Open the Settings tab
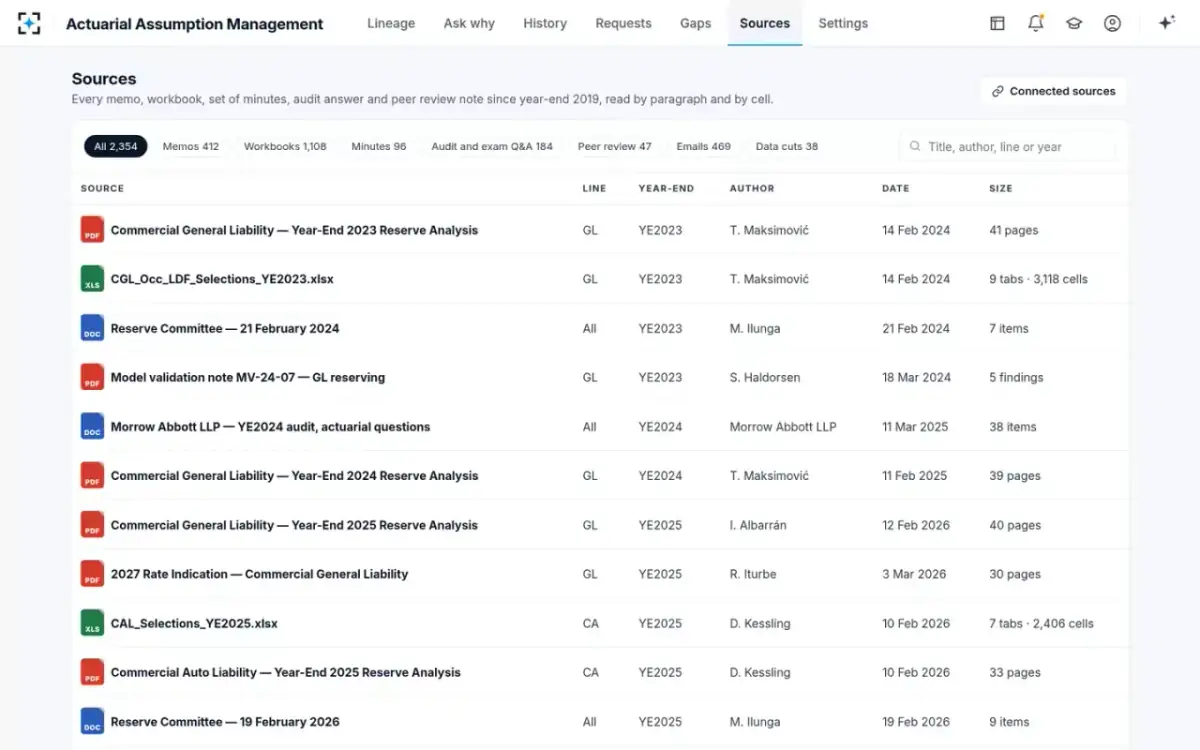The height and width of the screenshot is (750, 1200). (843, 23)
